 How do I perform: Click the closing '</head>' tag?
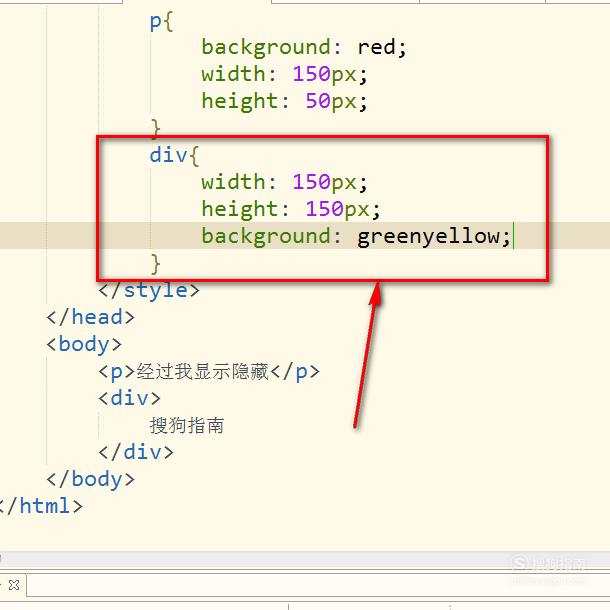pos(90,317)
